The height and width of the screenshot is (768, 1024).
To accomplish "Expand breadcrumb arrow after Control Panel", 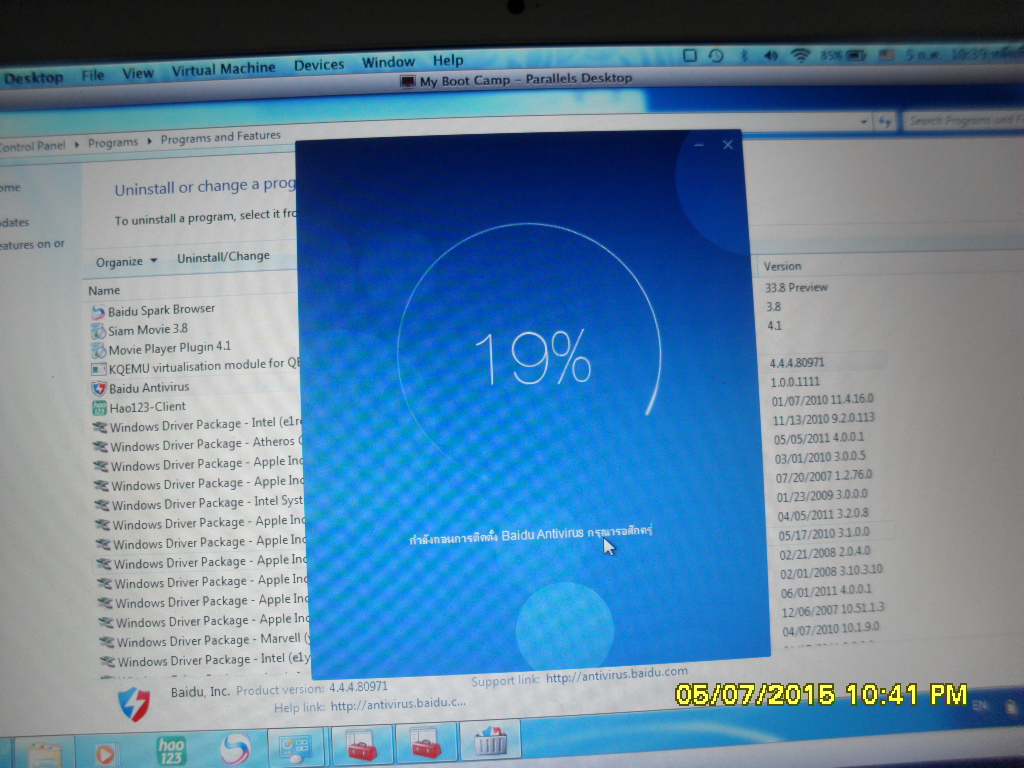I will (77, 144).
